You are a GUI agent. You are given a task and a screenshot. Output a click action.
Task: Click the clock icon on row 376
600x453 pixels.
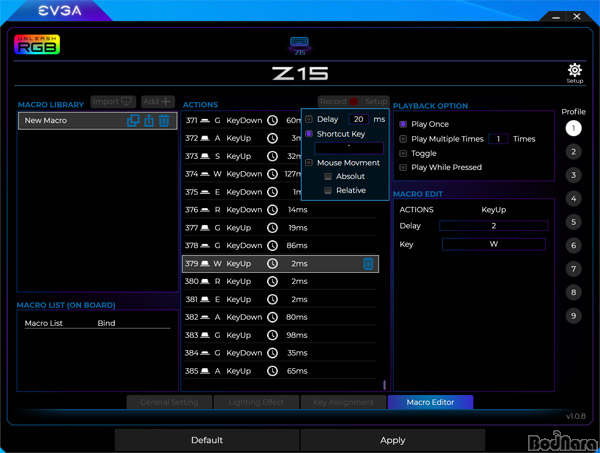click(x=272, y=210)
